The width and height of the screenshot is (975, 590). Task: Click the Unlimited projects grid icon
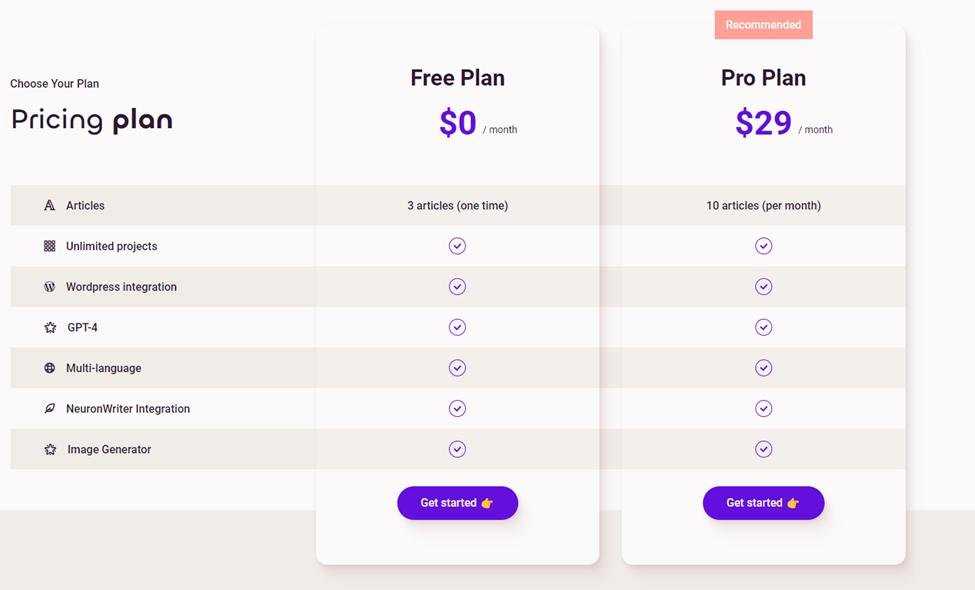[50, 246]
